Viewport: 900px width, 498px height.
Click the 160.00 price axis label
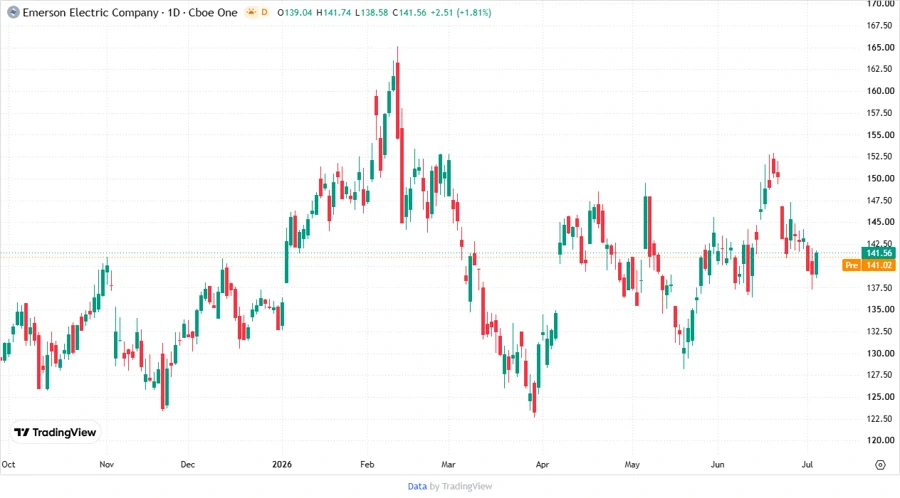click(x=880, y=91)
